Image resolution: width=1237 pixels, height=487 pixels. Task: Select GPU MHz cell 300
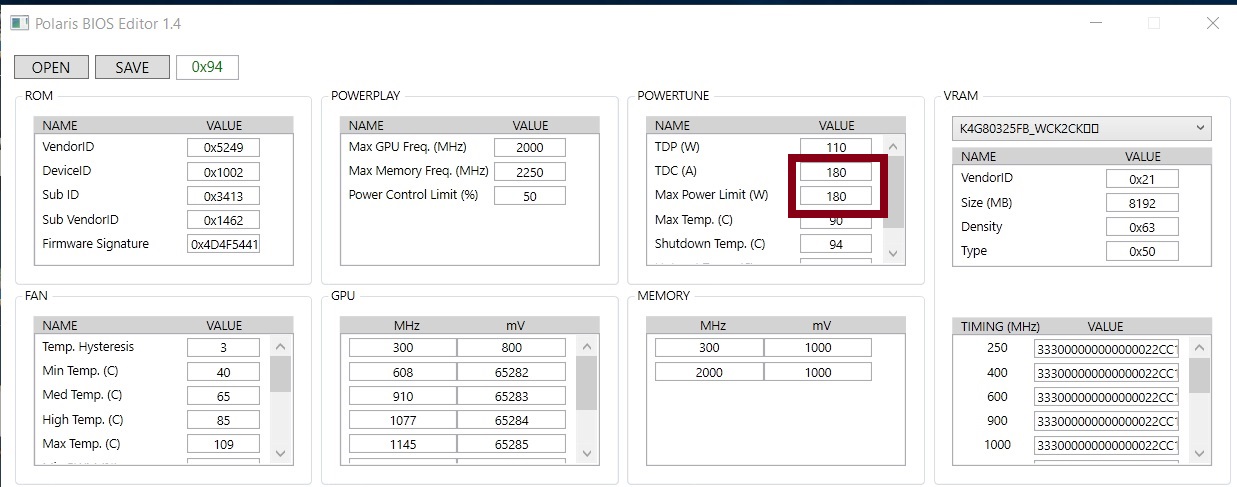(x=402, y=347)
